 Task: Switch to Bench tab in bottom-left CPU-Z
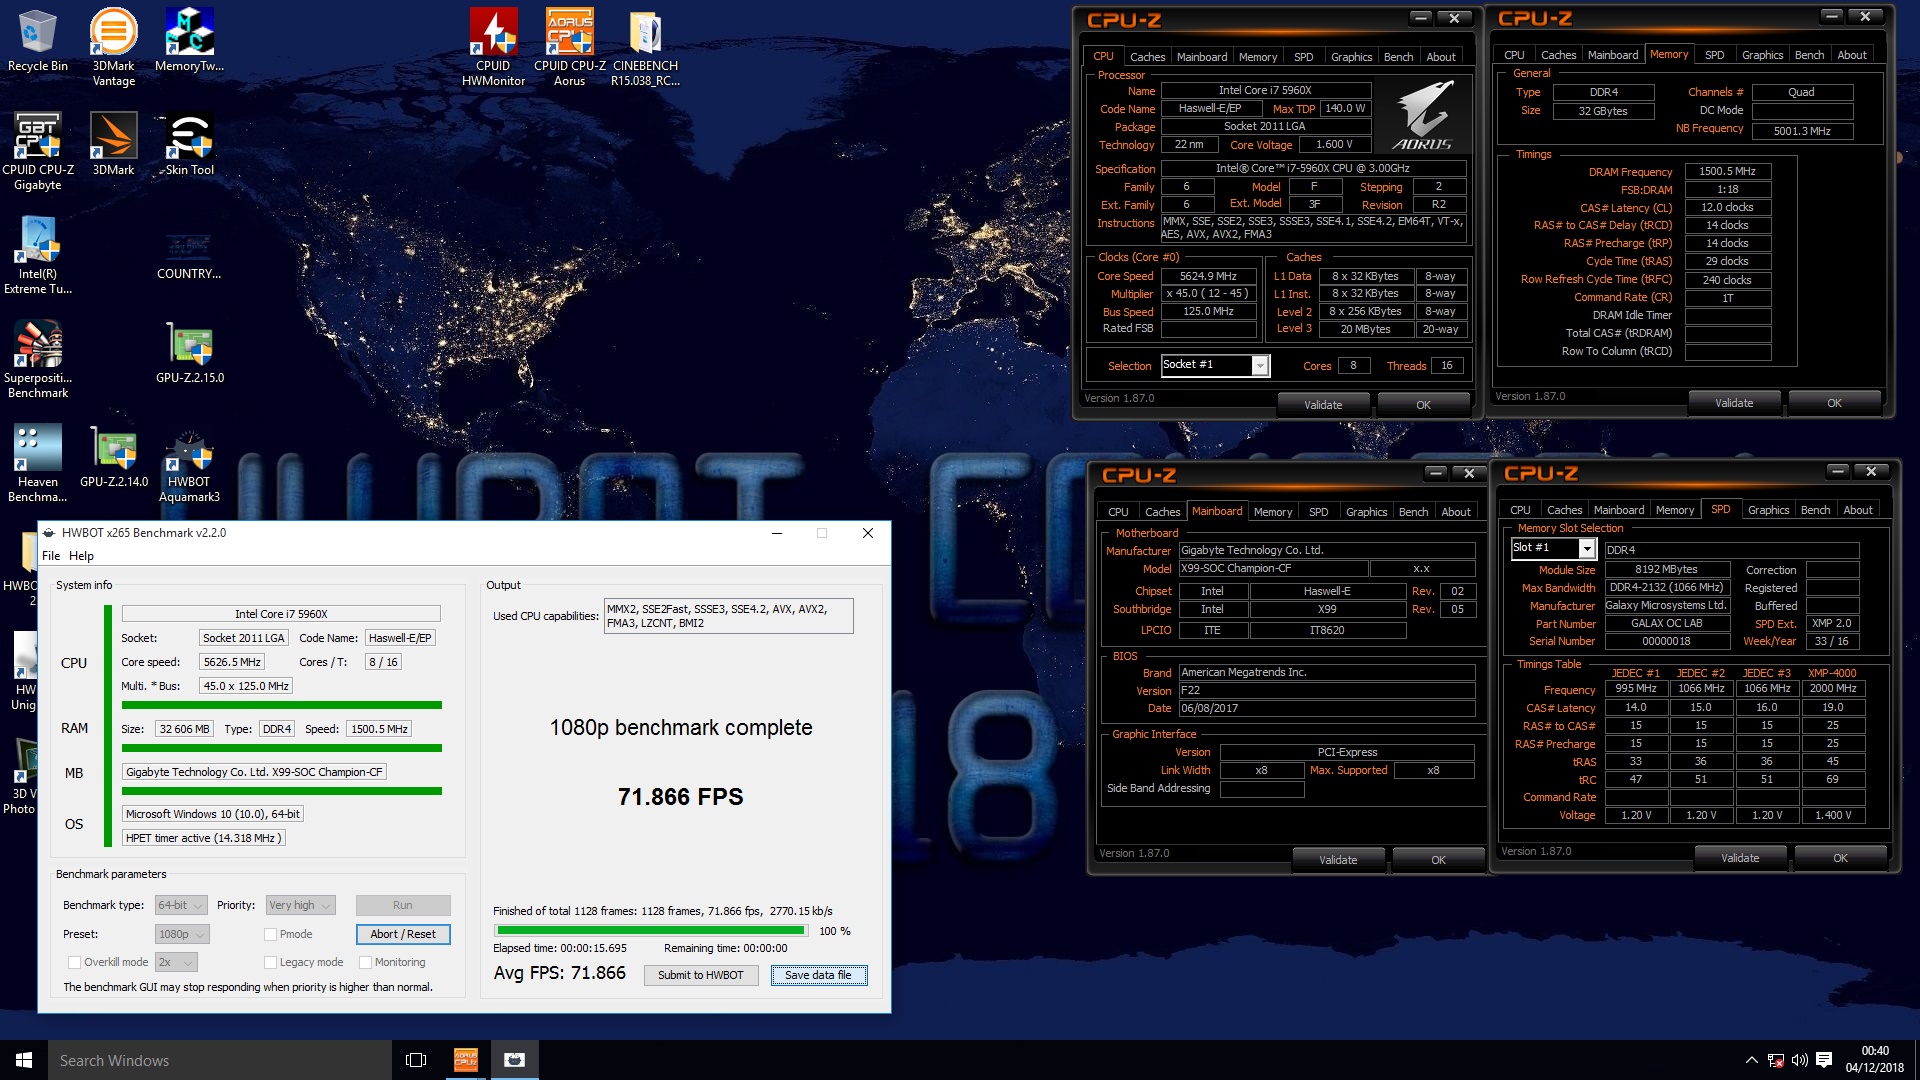pyautogui.click(x=1413, y=512)
